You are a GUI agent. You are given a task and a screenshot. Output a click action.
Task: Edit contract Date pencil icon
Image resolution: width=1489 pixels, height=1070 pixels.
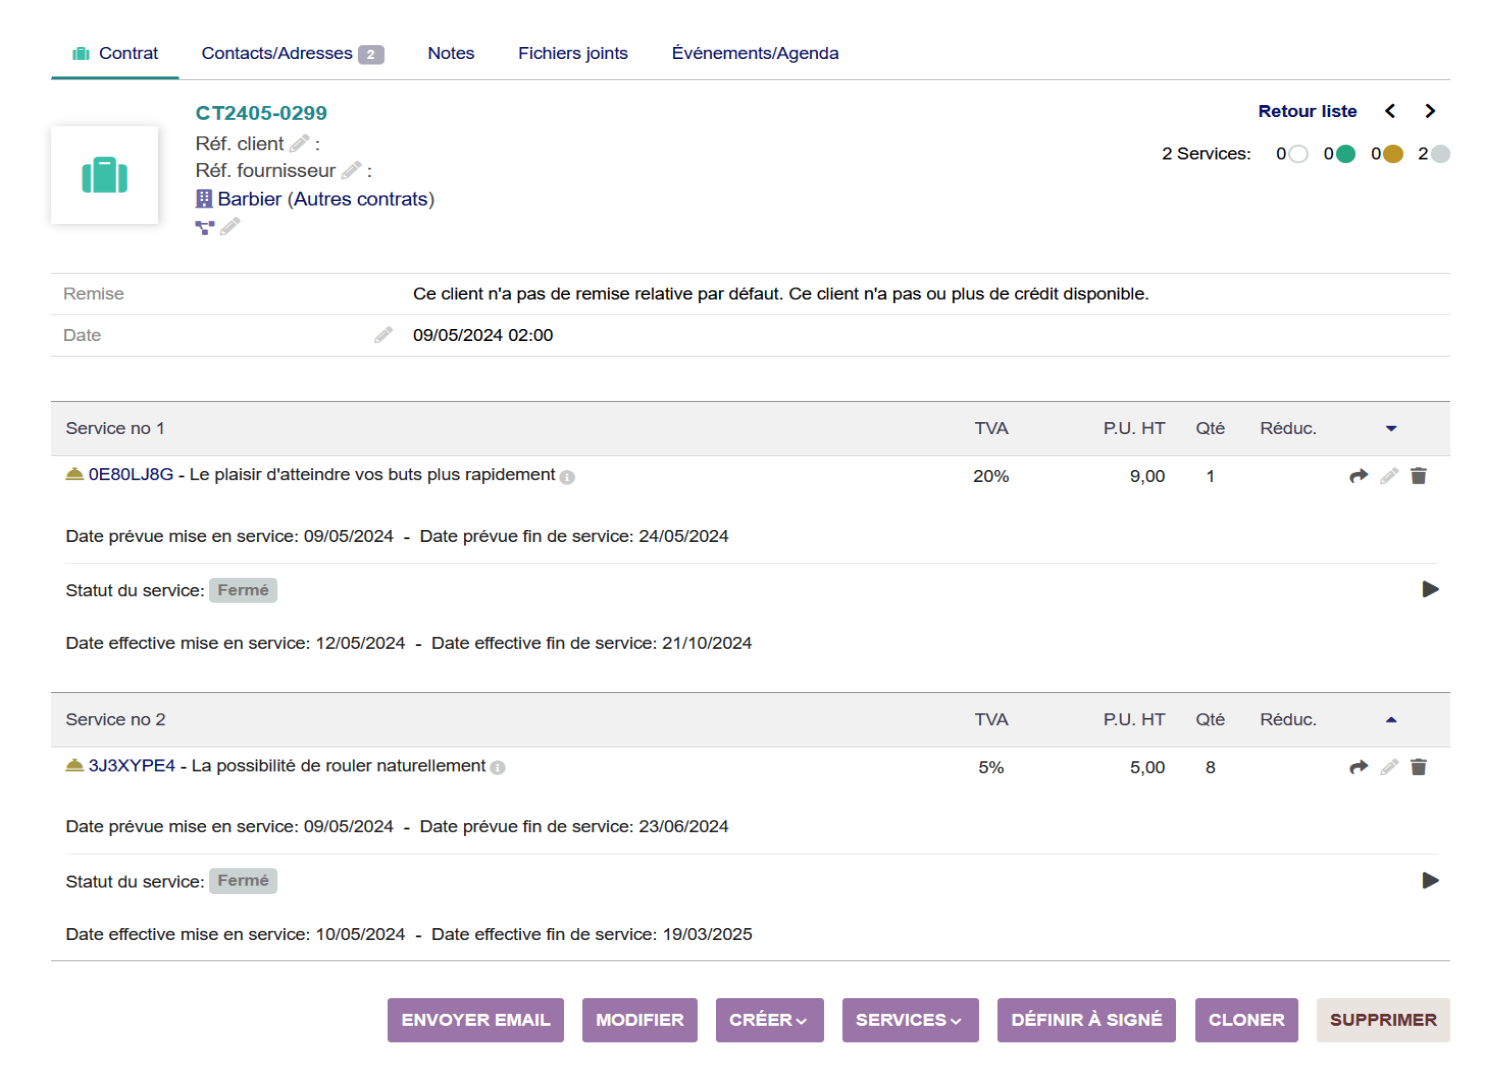tap(383, 335)
